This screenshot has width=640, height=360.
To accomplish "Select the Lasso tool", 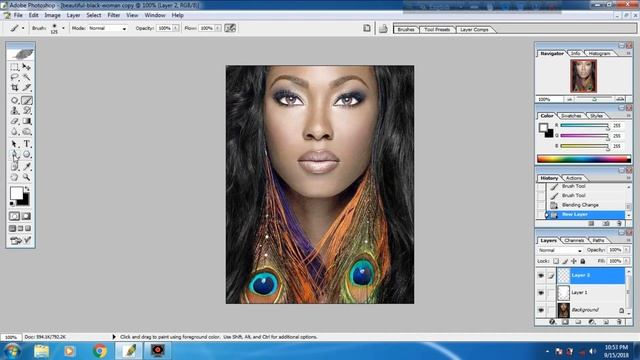I will (14, 77).
